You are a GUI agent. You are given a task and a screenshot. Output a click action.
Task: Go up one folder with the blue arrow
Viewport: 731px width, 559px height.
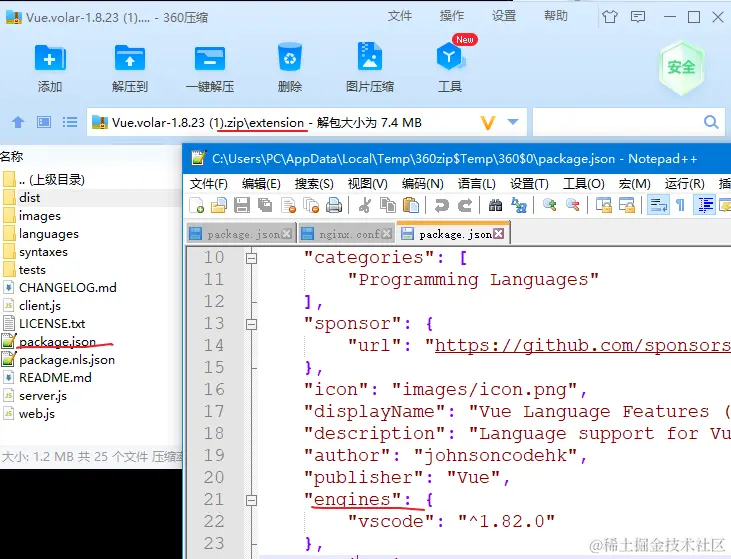[x=18, y=122]
